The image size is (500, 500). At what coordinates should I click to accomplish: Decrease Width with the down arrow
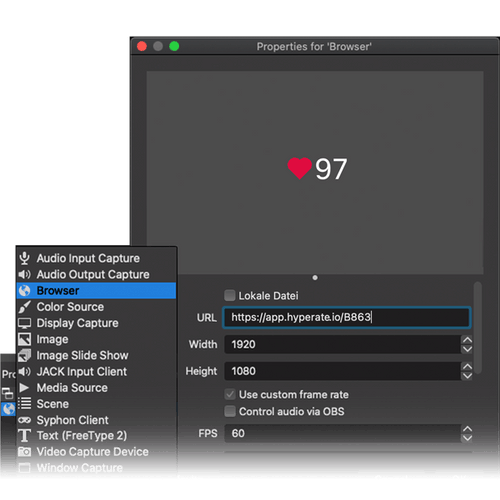tap(467, 349)
